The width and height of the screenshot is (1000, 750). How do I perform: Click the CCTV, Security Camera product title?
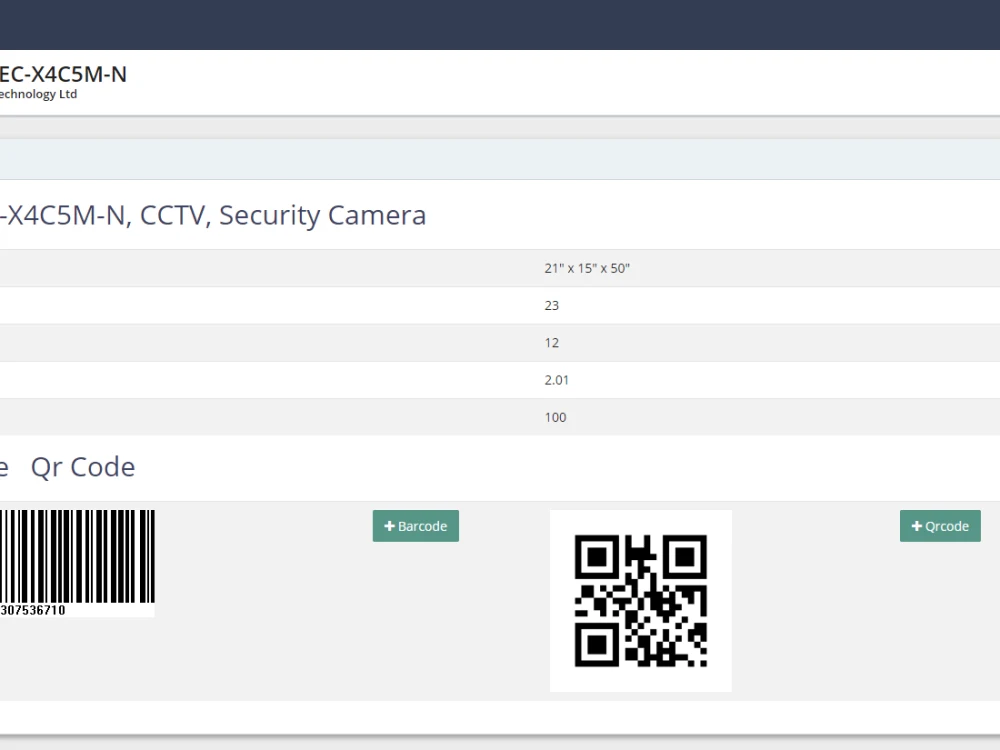(x=213, y=216)
